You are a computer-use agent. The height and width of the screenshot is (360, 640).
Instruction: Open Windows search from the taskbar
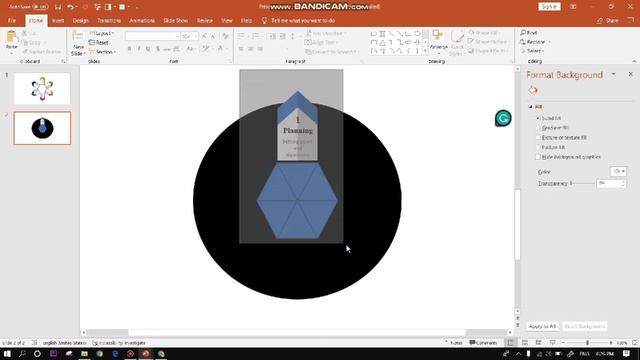(22, 353)
